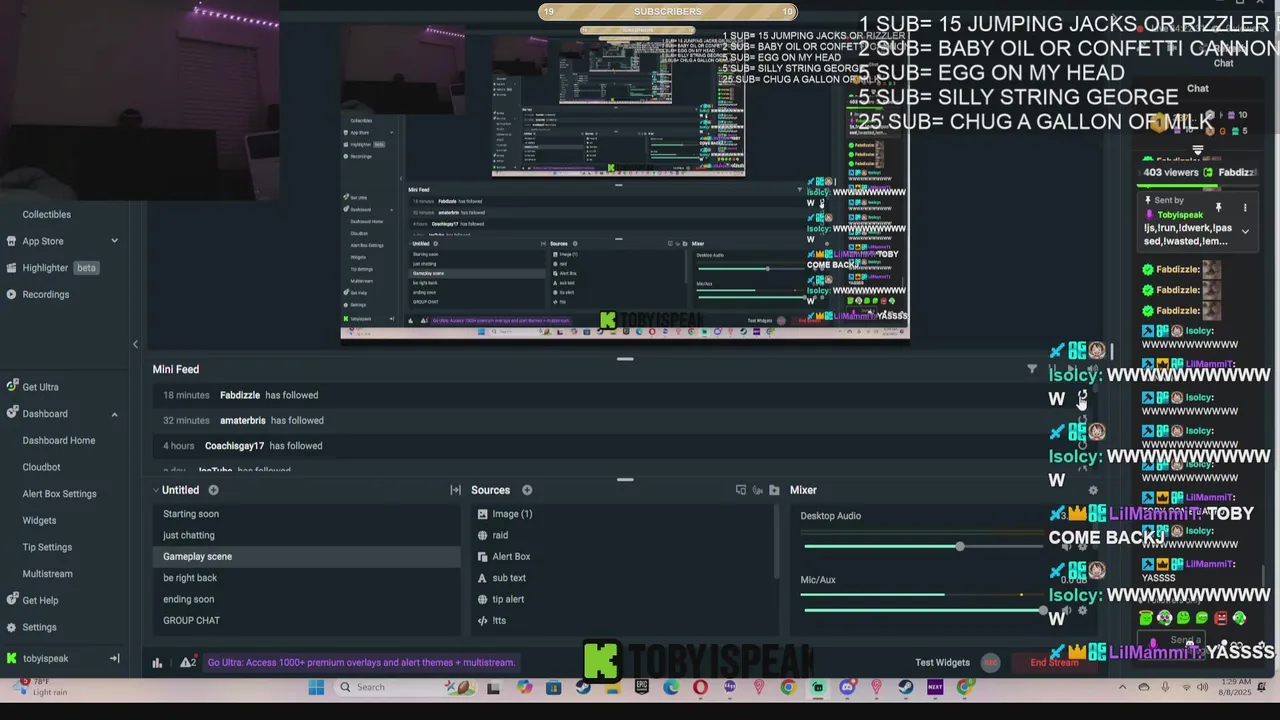1280x720 pixels.
Task: Open the Mixer settings gear
Action: pyautogui.click(x=1093, y=490)
